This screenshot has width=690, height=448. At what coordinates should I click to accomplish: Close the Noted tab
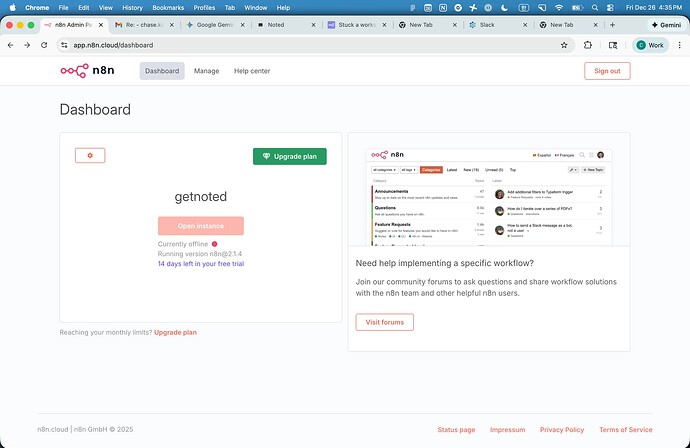pos(313,25)
